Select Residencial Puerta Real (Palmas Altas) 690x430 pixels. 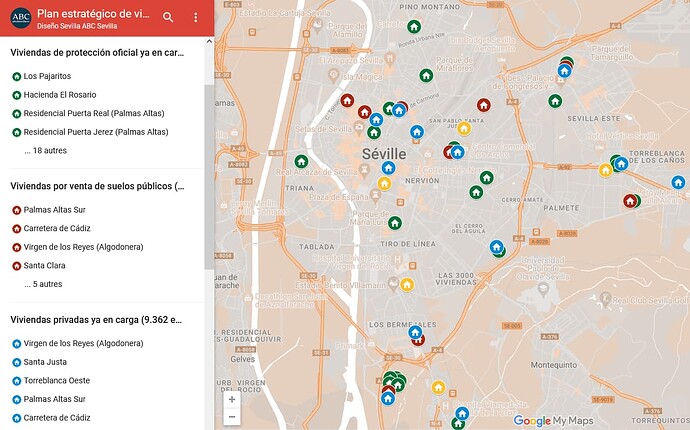pos(94,113)
